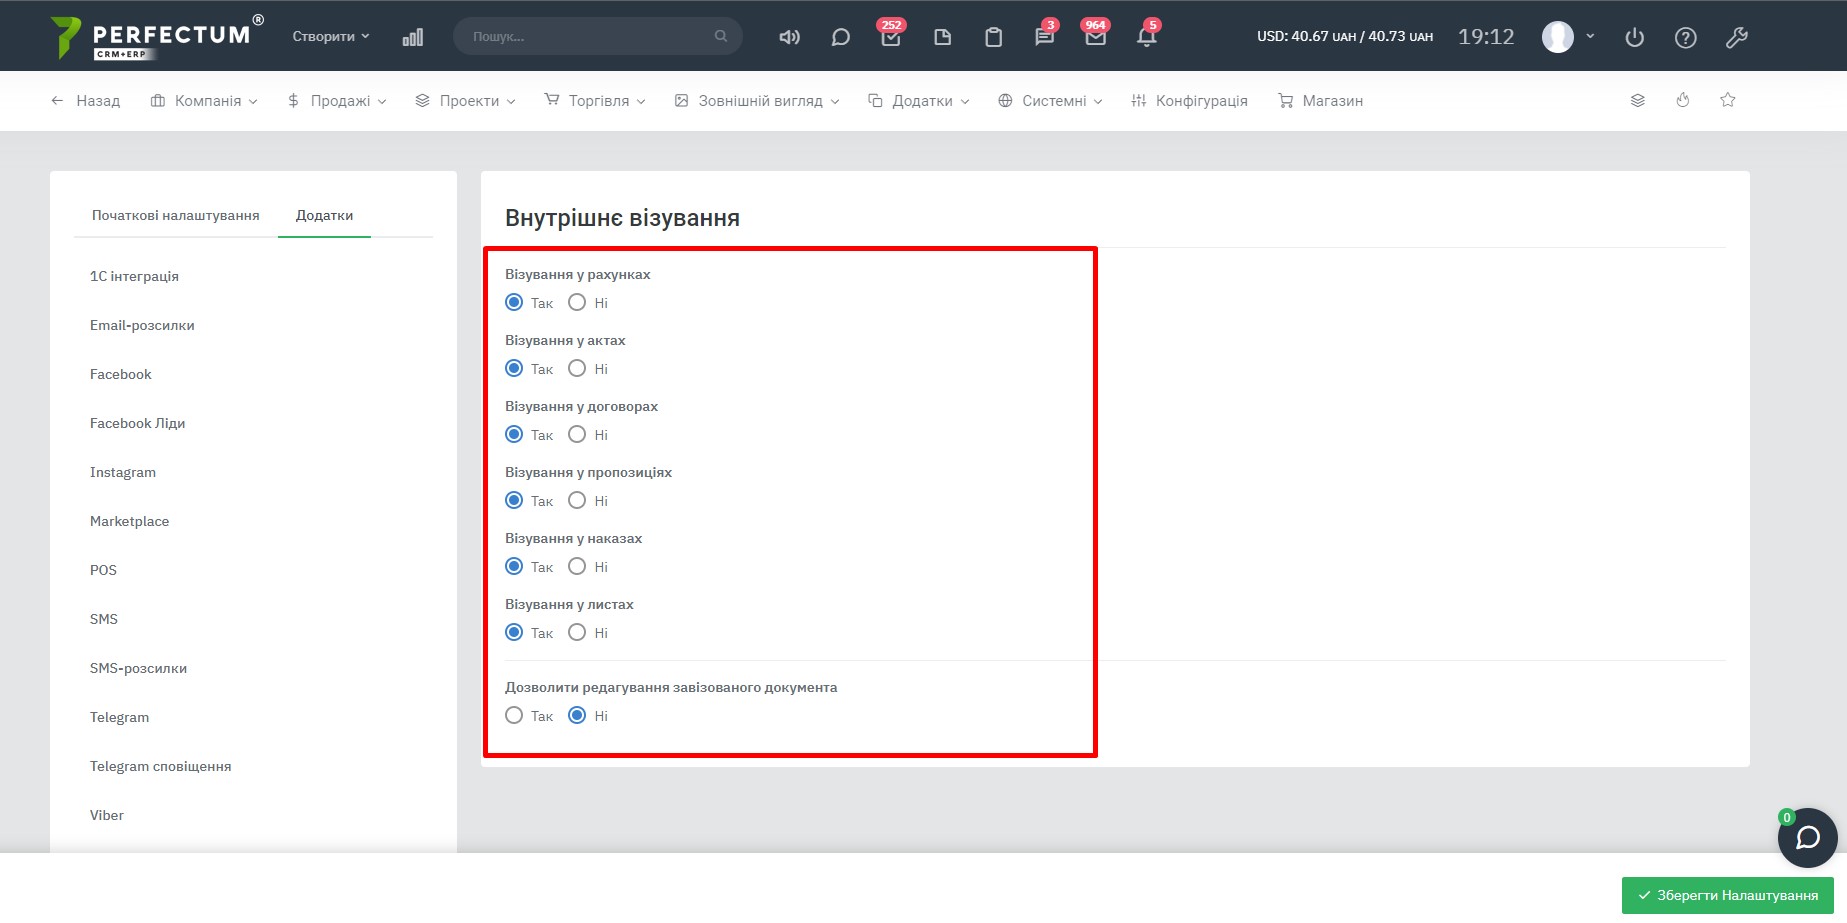Select Ні for Візування у наказах
Screen dimensions: 1847x923
(x=577, y=566)
